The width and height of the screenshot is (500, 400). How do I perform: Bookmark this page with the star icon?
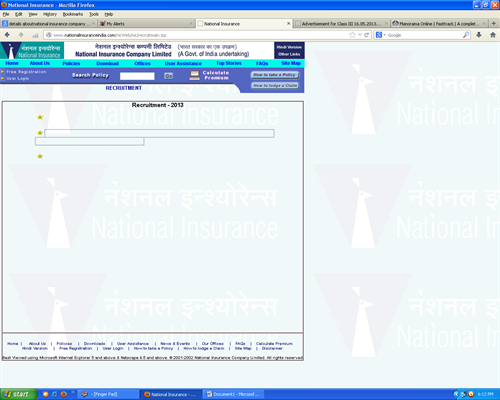[x=352, y=35]
